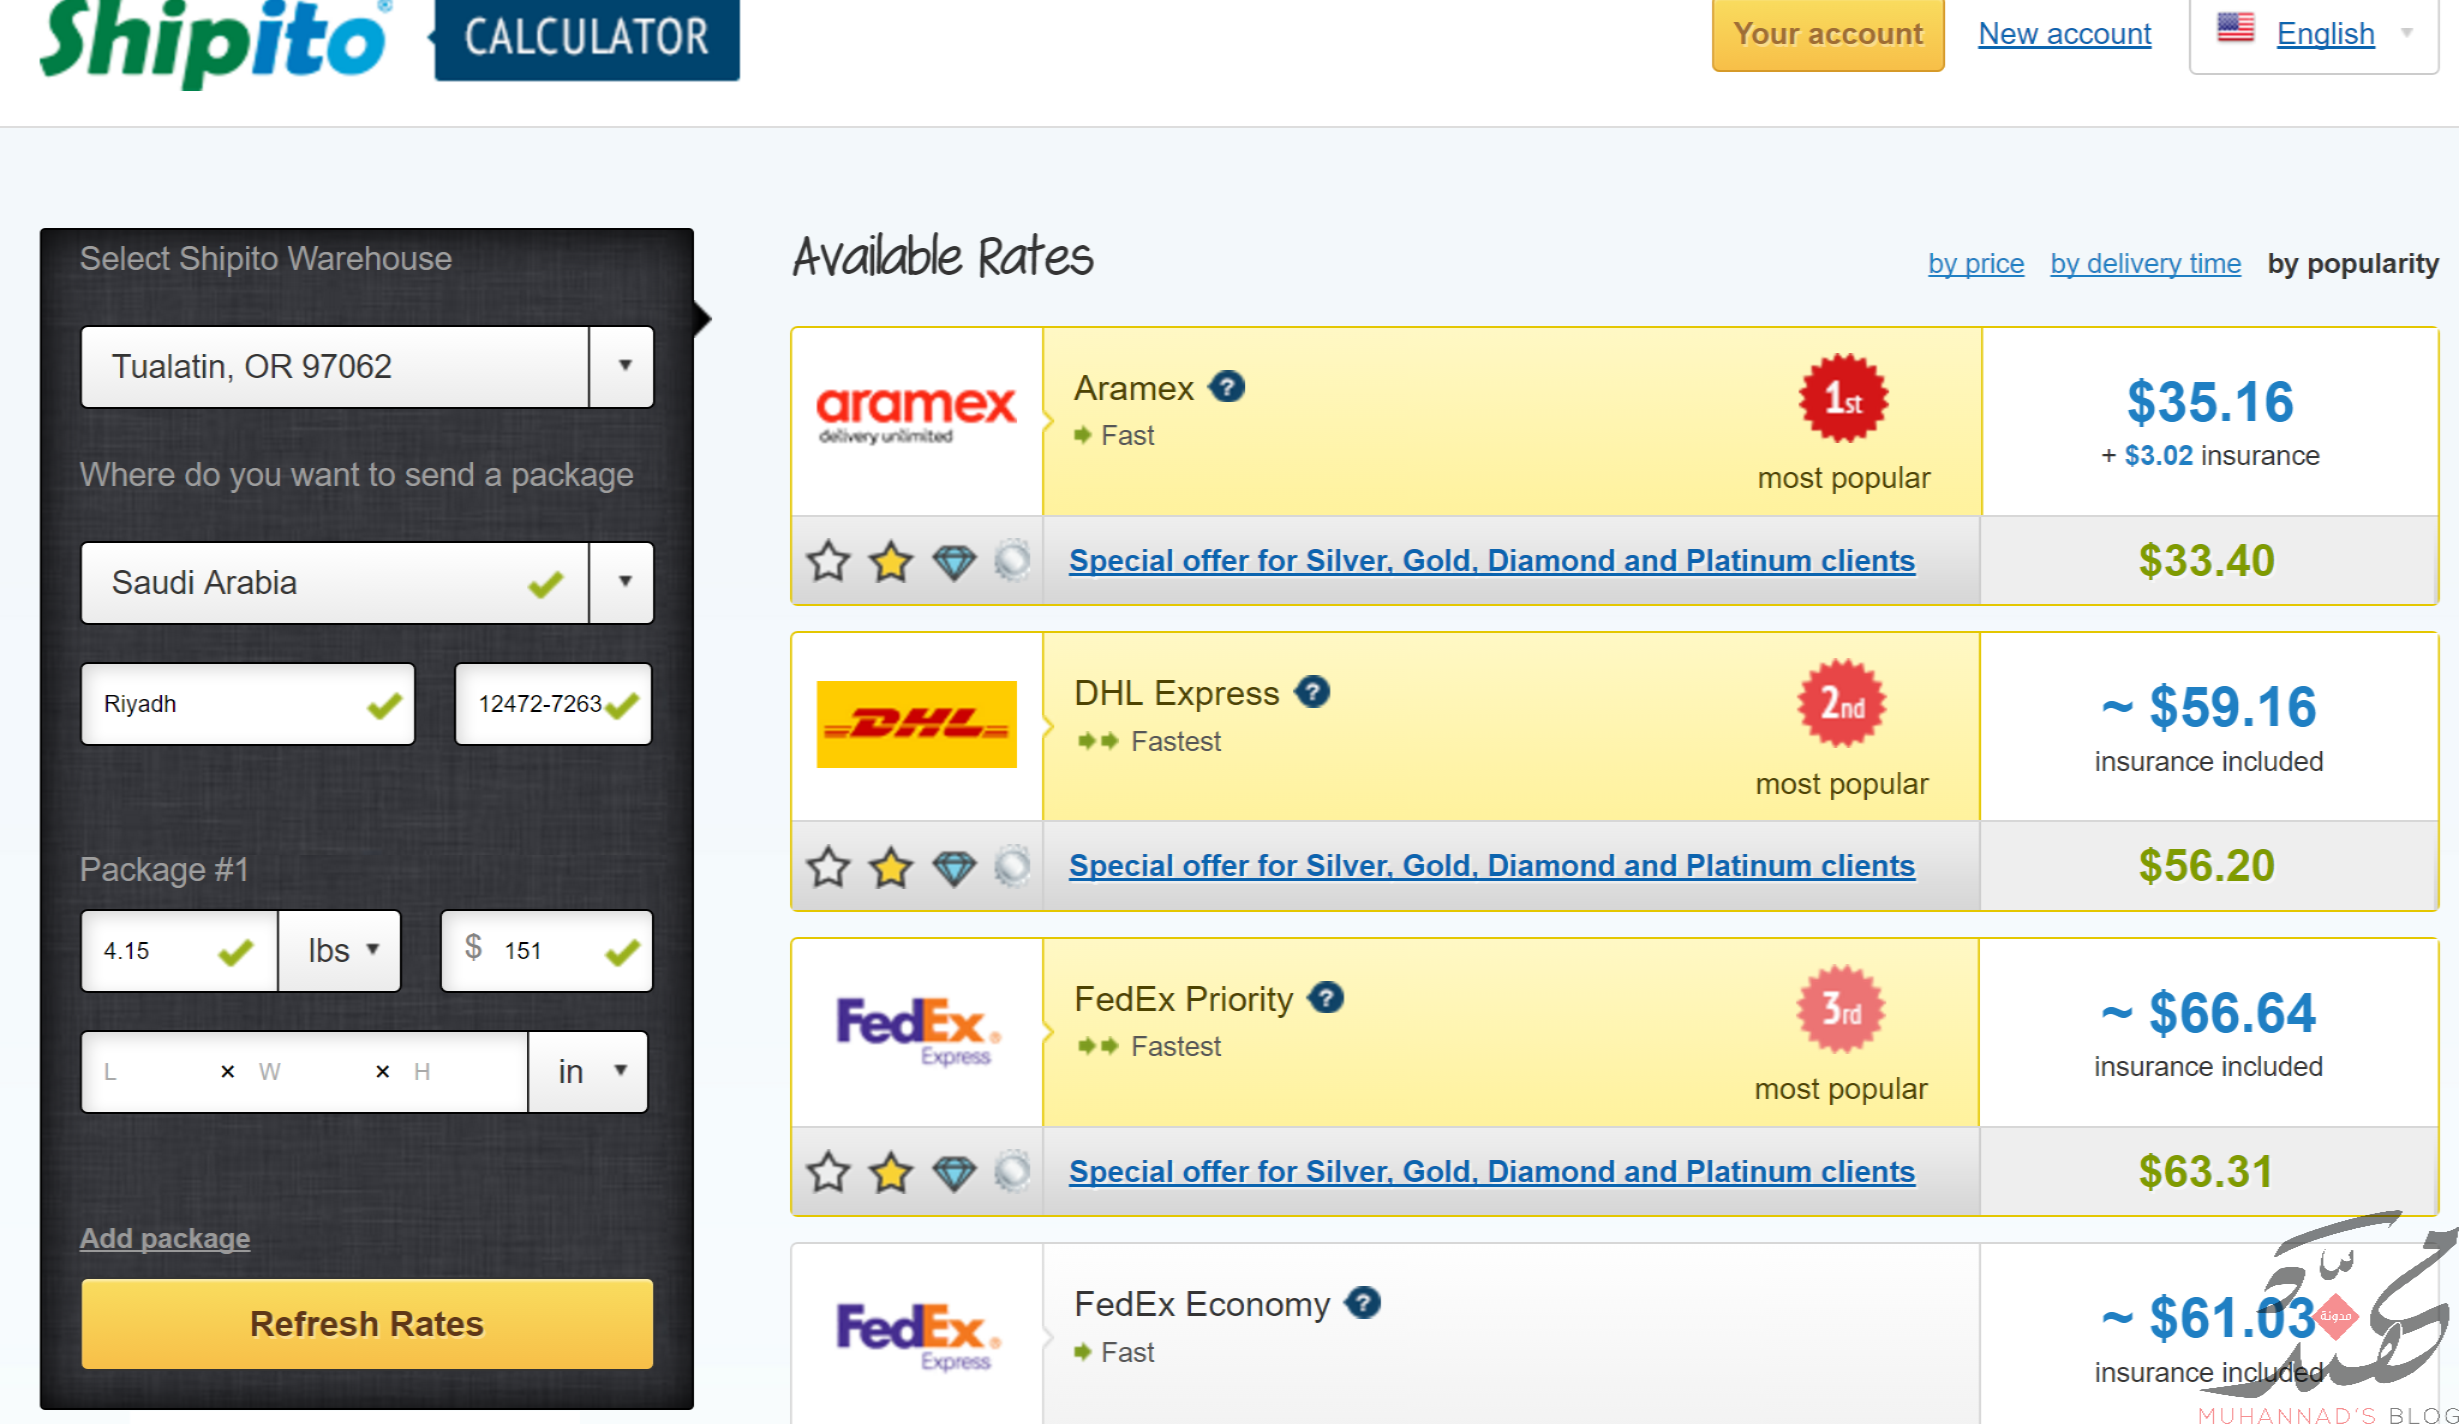Click the Riyadh city input field

tap(248, 704)
